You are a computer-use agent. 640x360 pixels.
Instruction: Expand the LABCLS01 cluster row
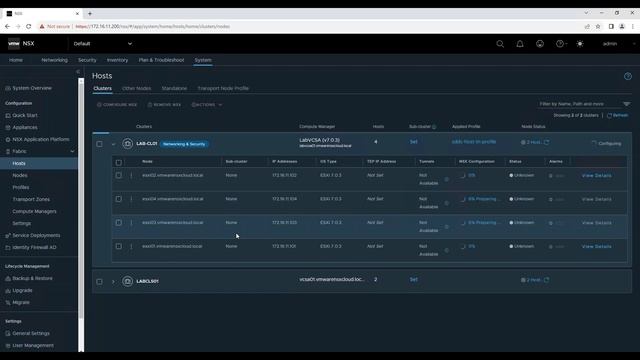[x=113, y=282]
